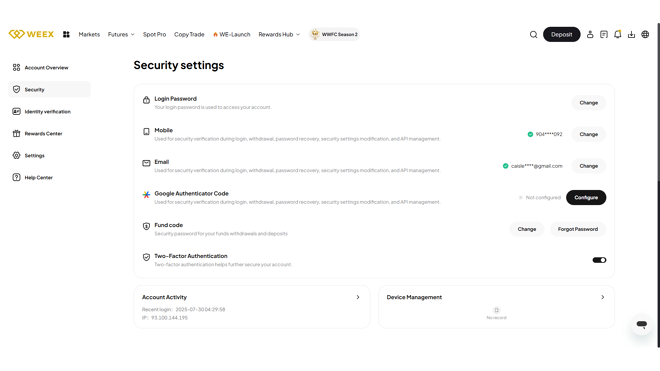Open Settings in sidebar
The width and height of the screenshot is (660, 371).
[49, 155]
